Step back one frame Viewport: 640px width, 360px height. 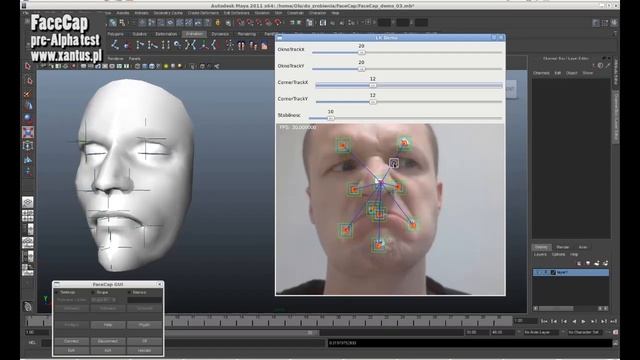click(x=554, y=321)
